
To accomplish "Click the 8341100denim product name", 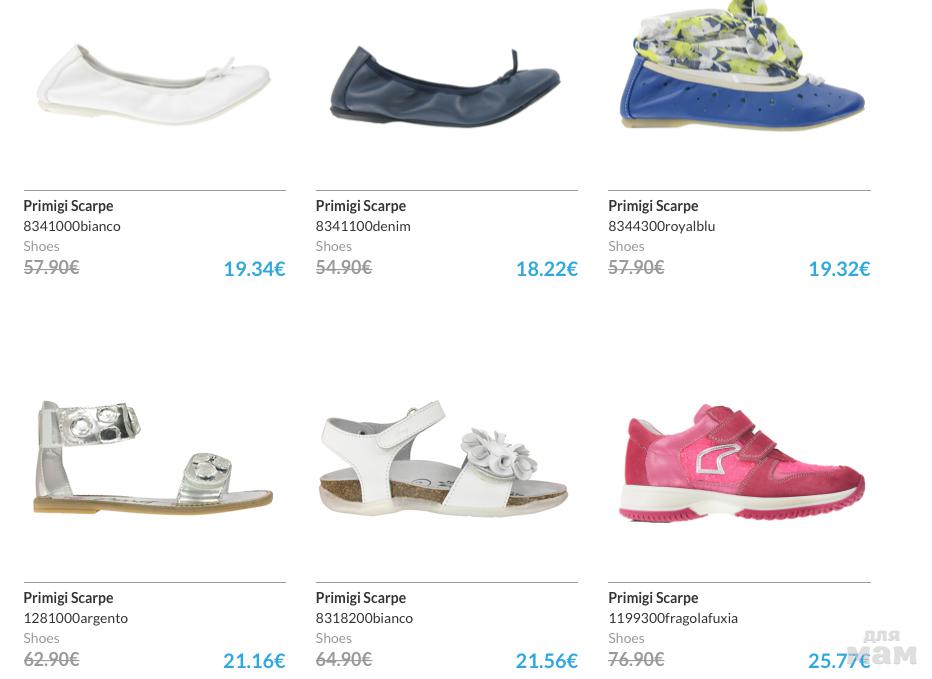I will [x=363, y=226].
